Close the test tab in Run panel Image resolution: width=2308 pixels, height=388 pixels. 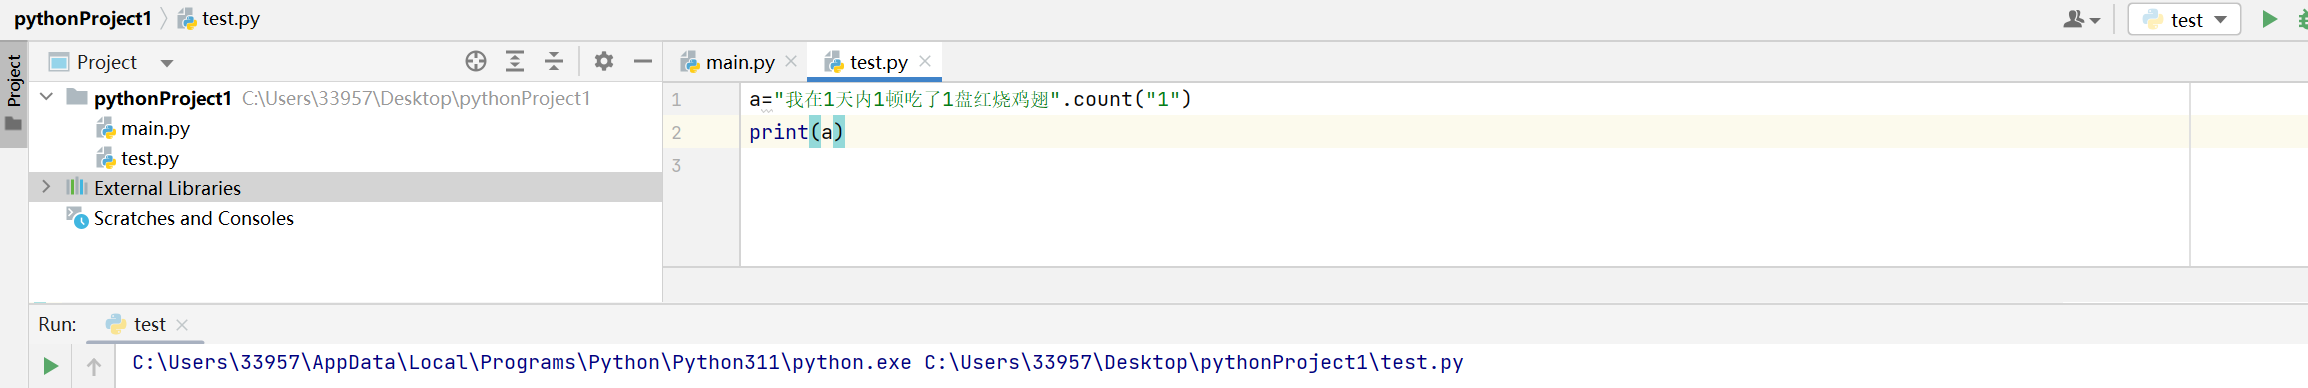tap(182, 324)
